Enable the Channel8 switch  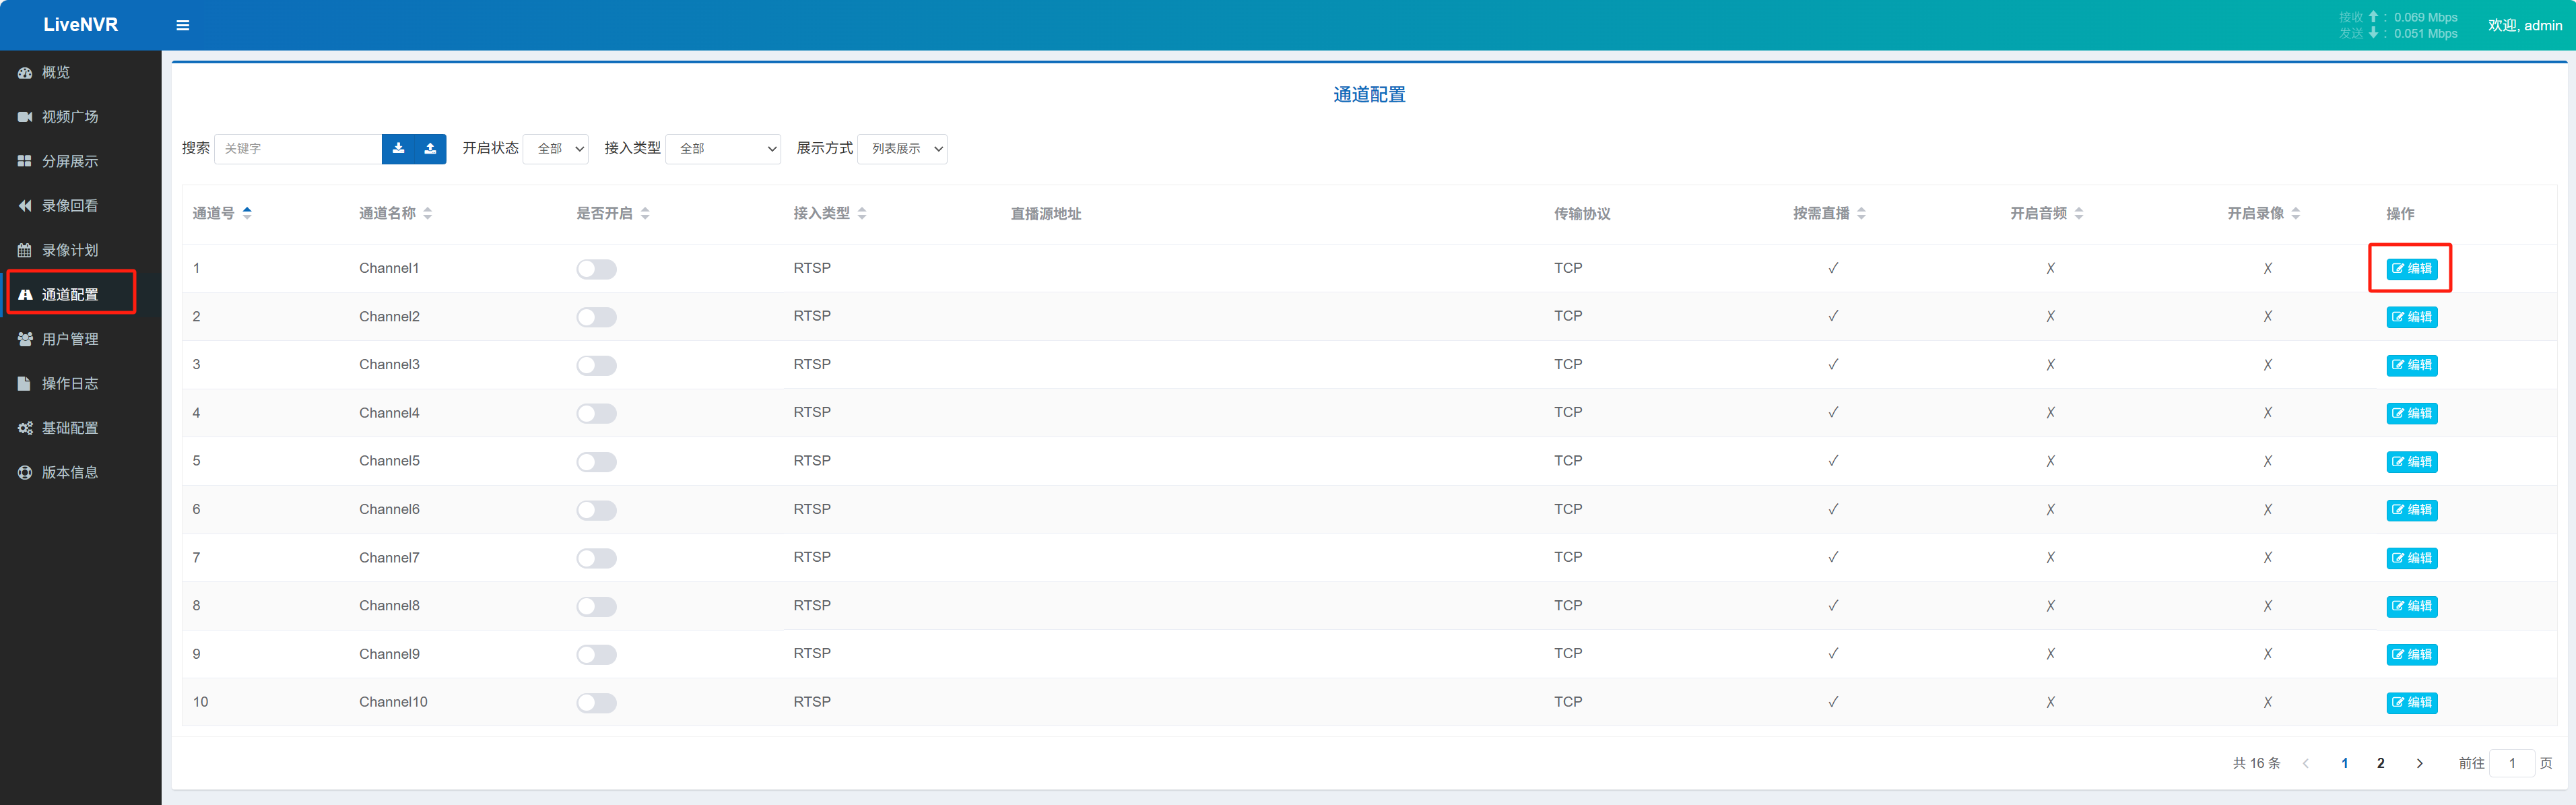[x=596, y=606]
